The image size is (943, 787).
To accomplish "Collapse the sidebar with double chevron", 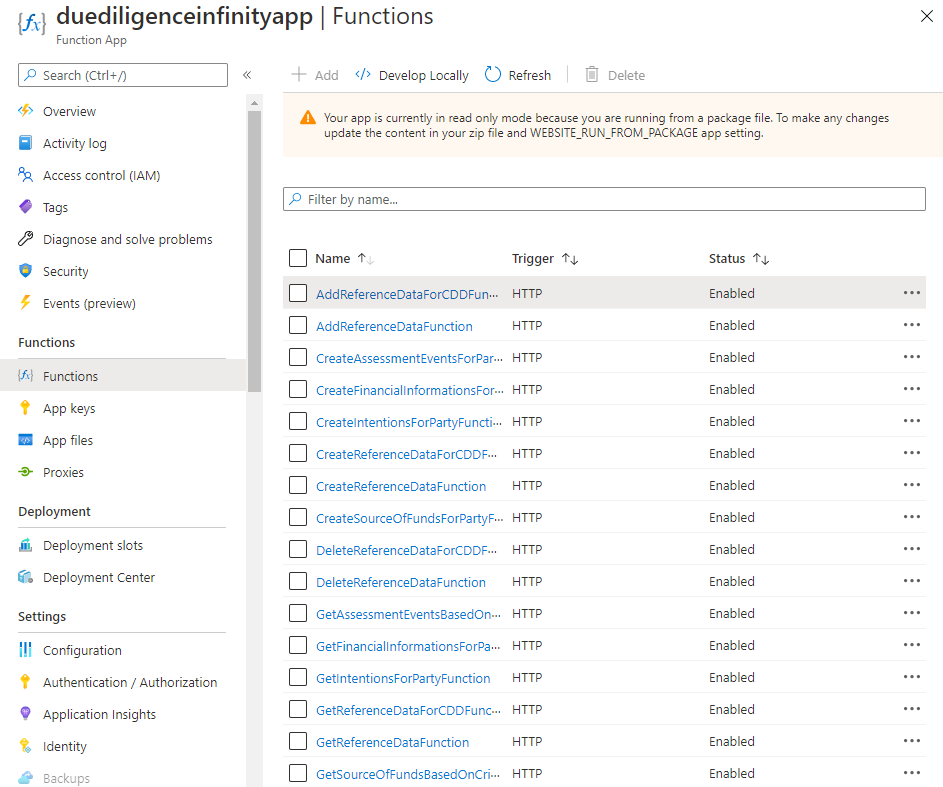I will tap(247, 75).
